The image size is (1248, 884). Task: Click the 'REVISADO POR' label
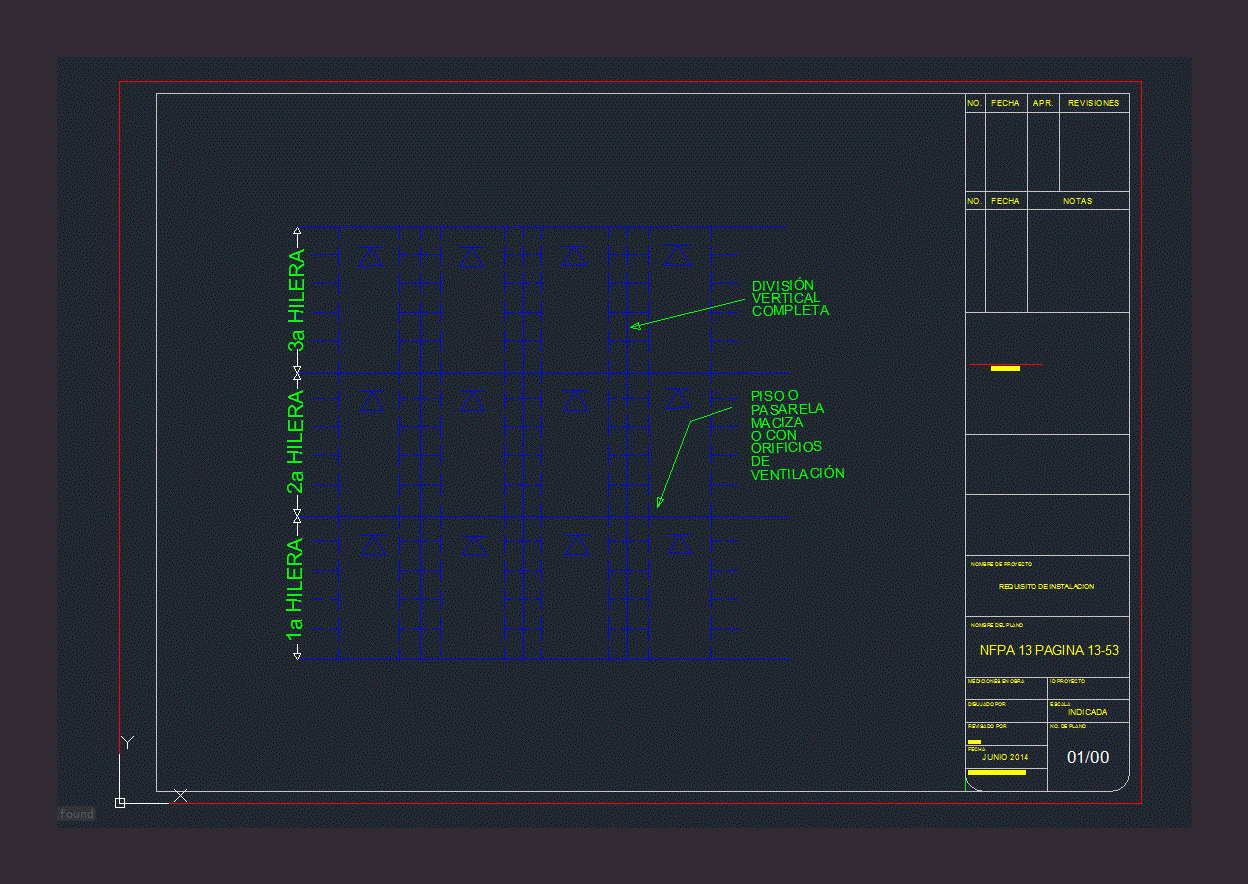(988, 726)
